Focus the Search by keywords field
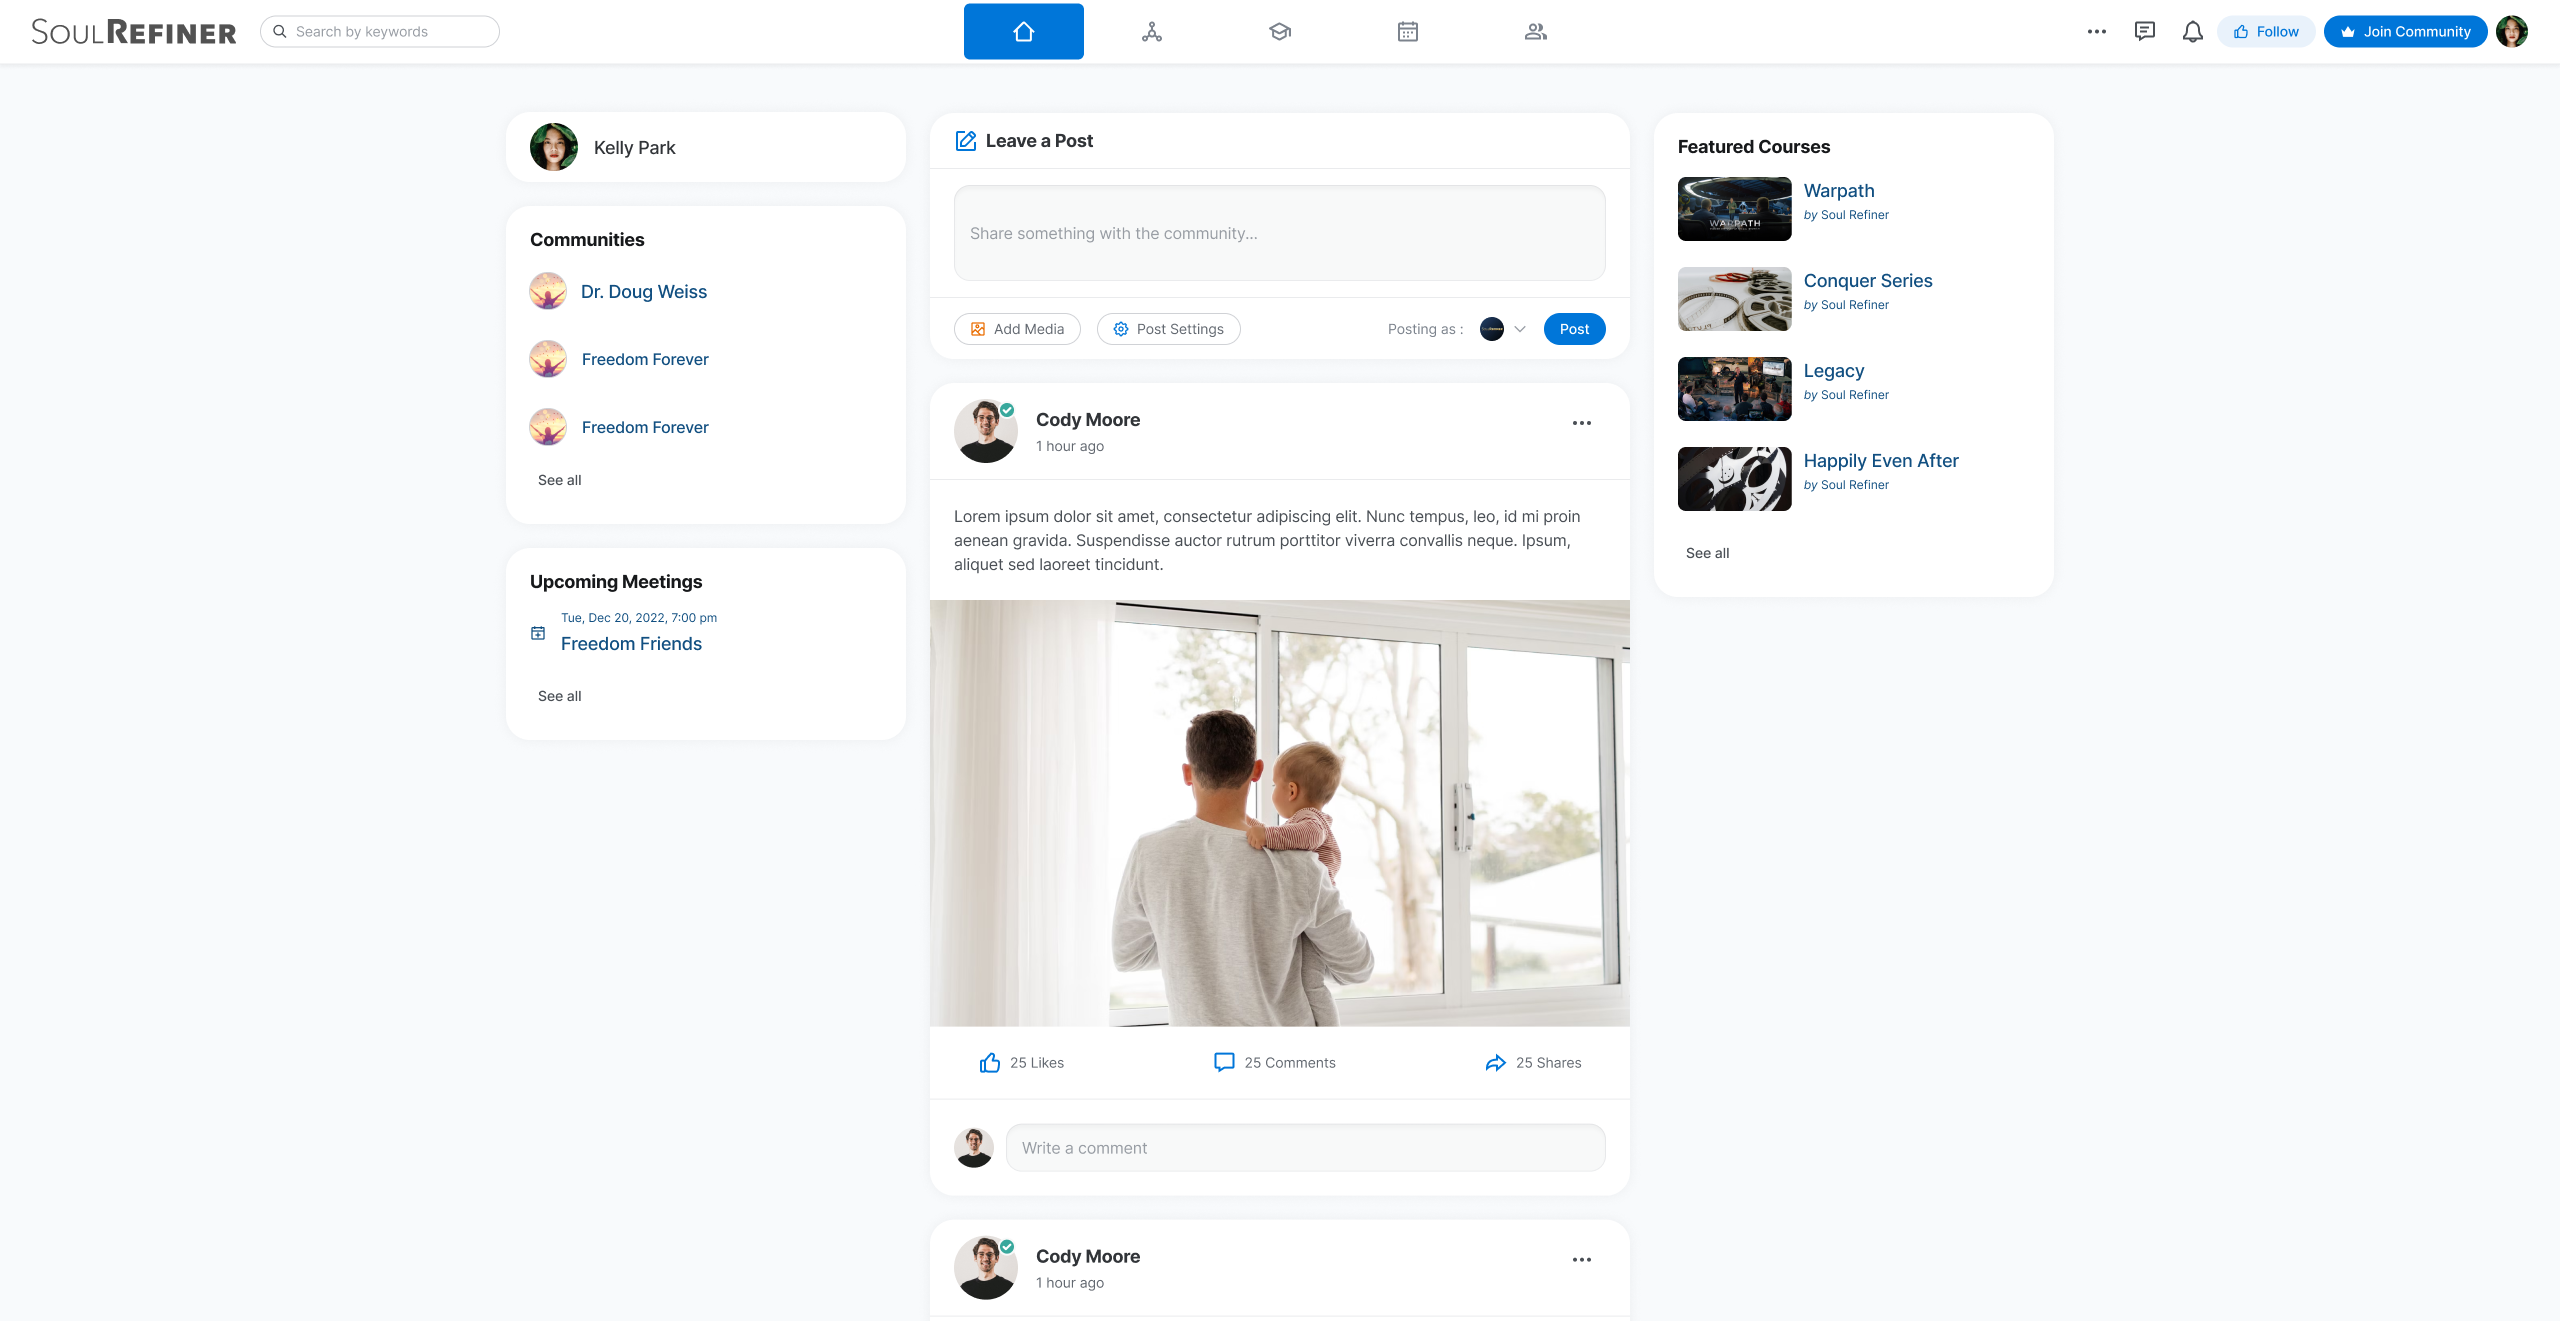The height and width of the screenshot is (1321, 2560). (x=380, y=31)
